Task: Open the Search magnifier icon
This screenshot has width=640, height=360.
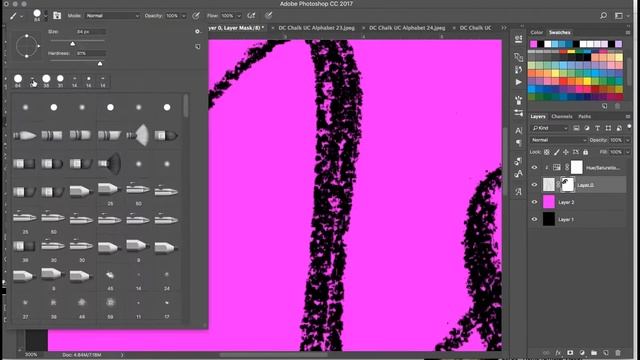Action: [603, 16]
